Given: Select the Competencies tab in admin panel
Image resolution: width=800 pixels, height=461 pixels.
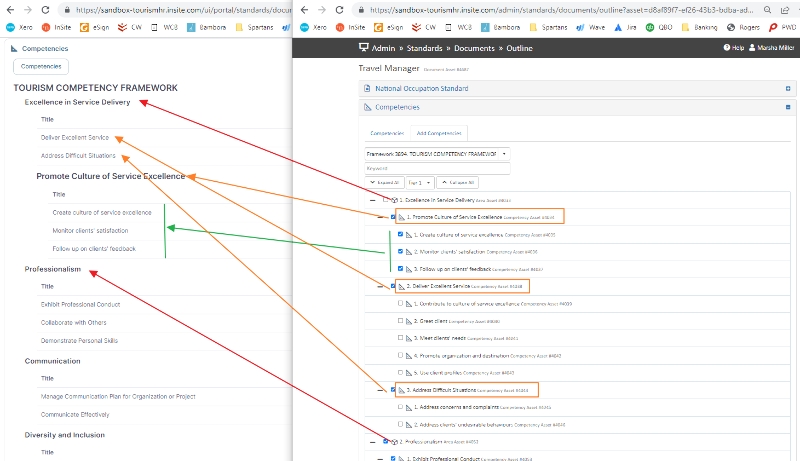Looking at the screenshot, I should pyautogui.click(x=387, y=133).
